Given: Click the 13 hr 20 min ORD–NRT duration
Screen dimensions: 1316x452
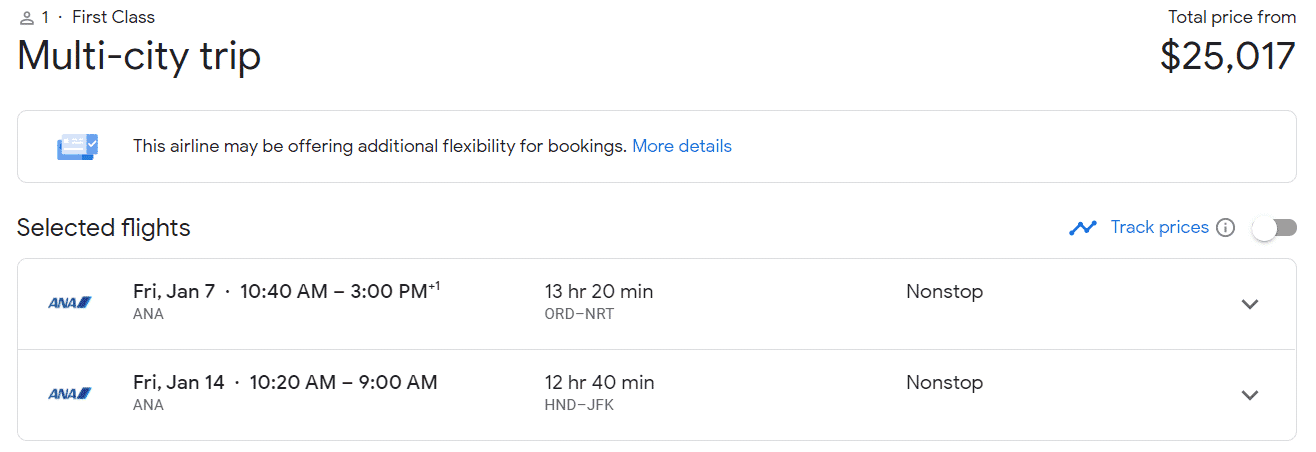Looking at the screenshot, I should (x=599, y=302).
